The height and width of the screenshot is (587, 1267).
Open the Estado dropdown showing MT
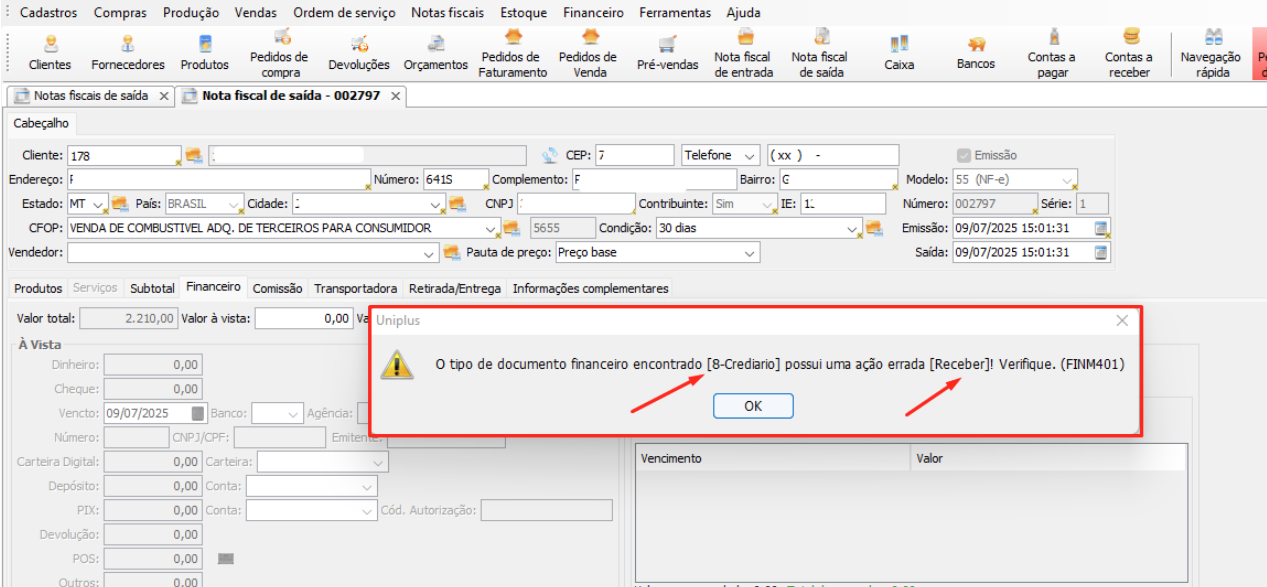coord(98,204)
